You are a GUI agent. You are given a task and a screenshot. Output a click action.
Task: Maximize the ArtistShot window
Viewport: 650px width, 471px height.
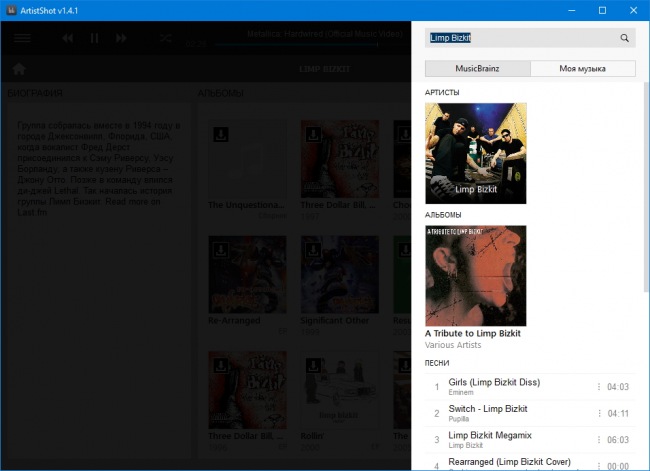(x=602, y=10)
